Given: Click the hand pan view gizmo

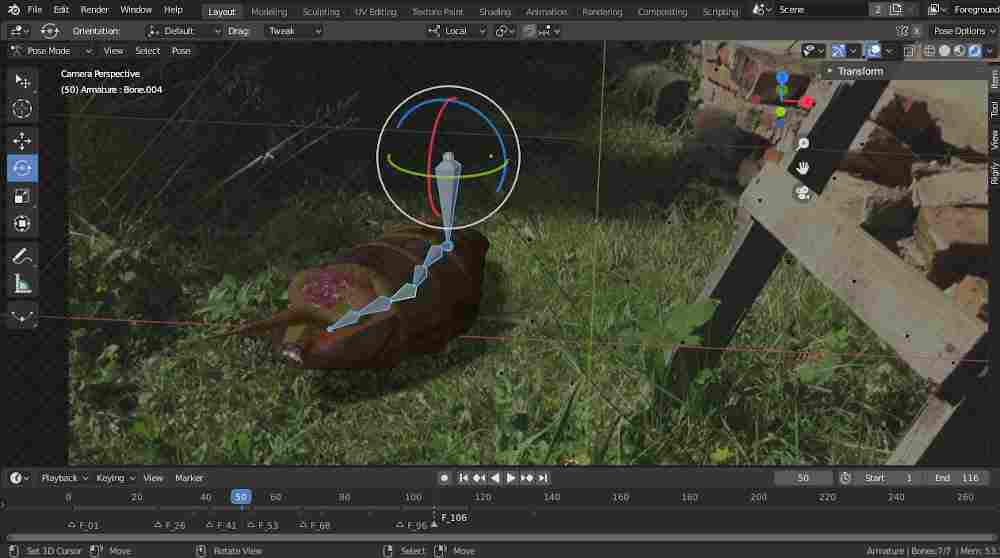Looking at the screenshot, I should pos(802,168).
